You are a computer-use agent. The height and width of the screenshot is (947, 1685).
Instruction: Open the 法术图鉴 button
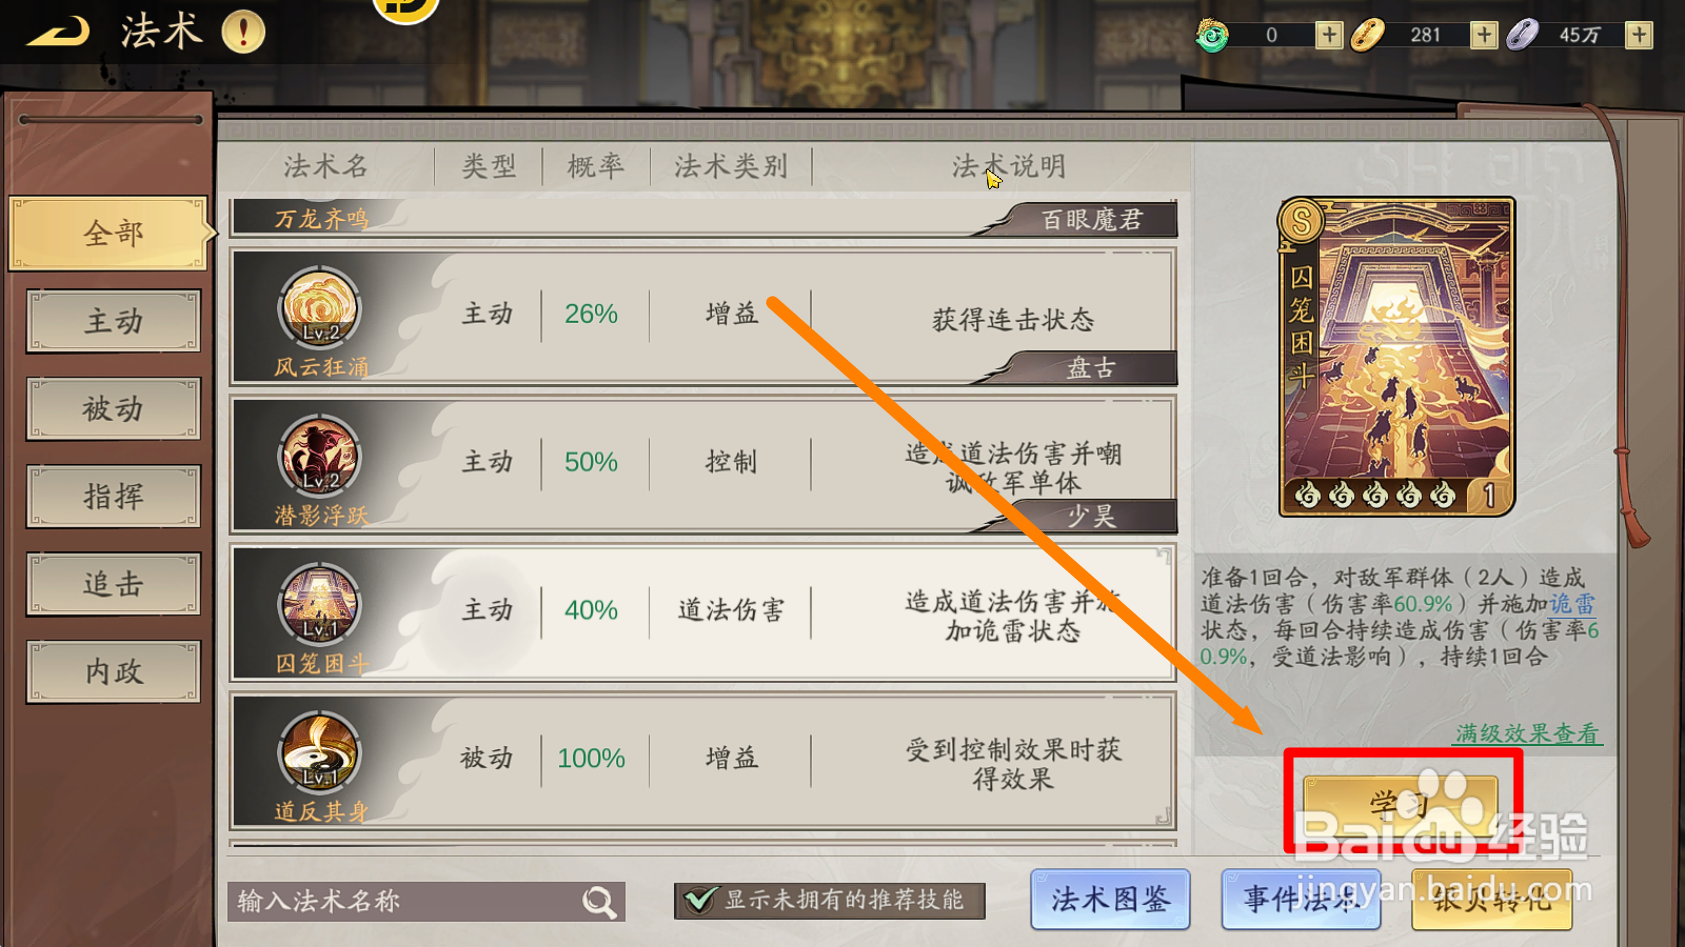pos(1110,899)
